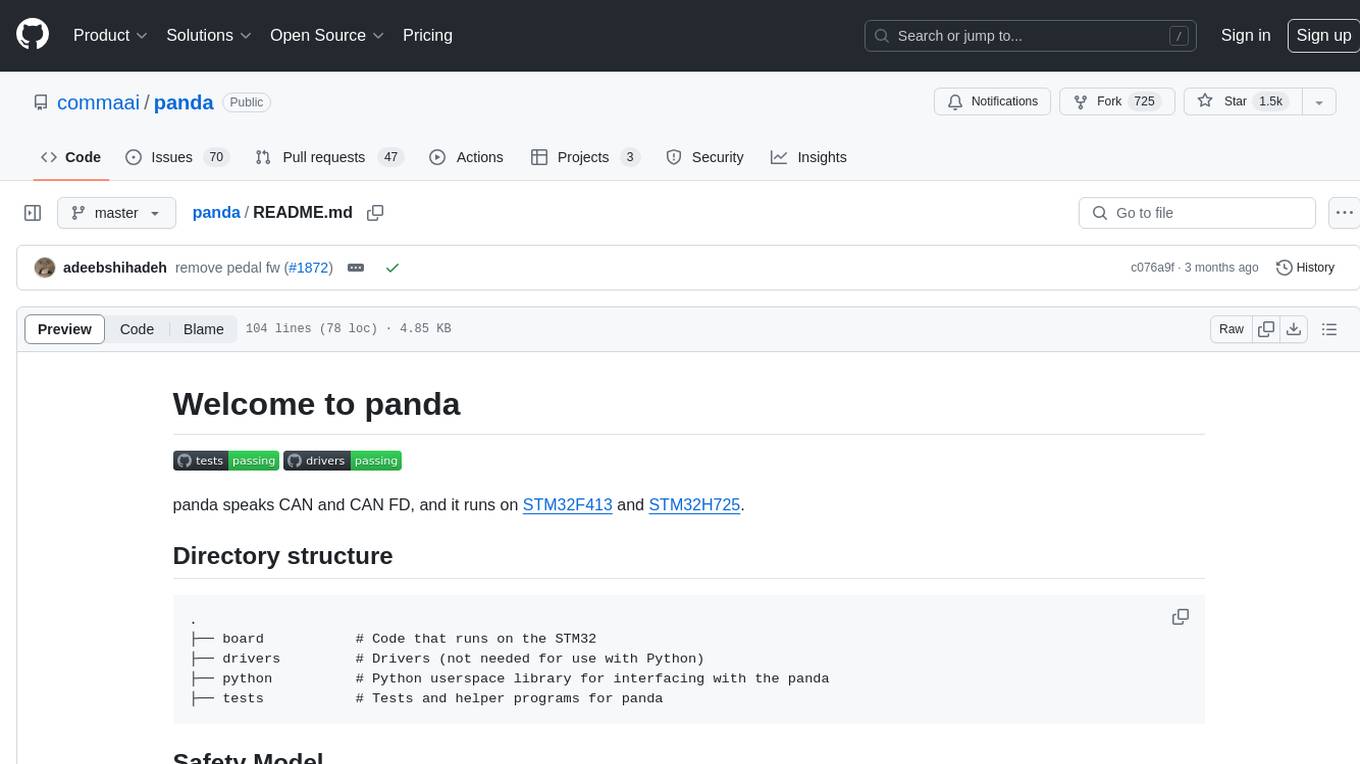Switch to the Issues tab

[x=177, y=157]
